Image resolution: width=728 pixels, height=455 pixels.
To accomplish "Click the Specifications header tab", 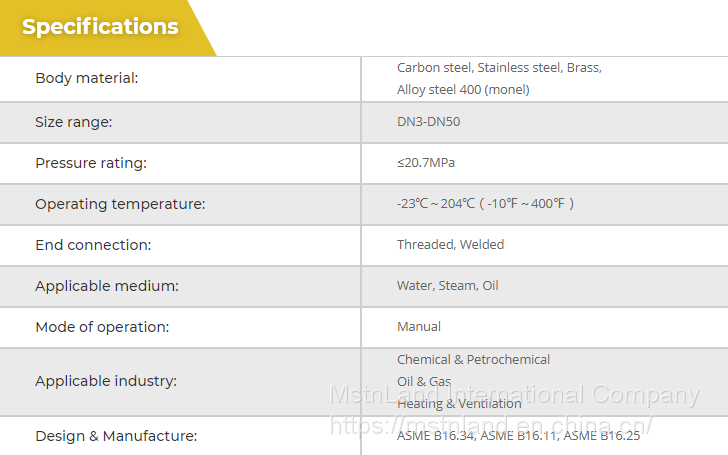I will 101,27.
